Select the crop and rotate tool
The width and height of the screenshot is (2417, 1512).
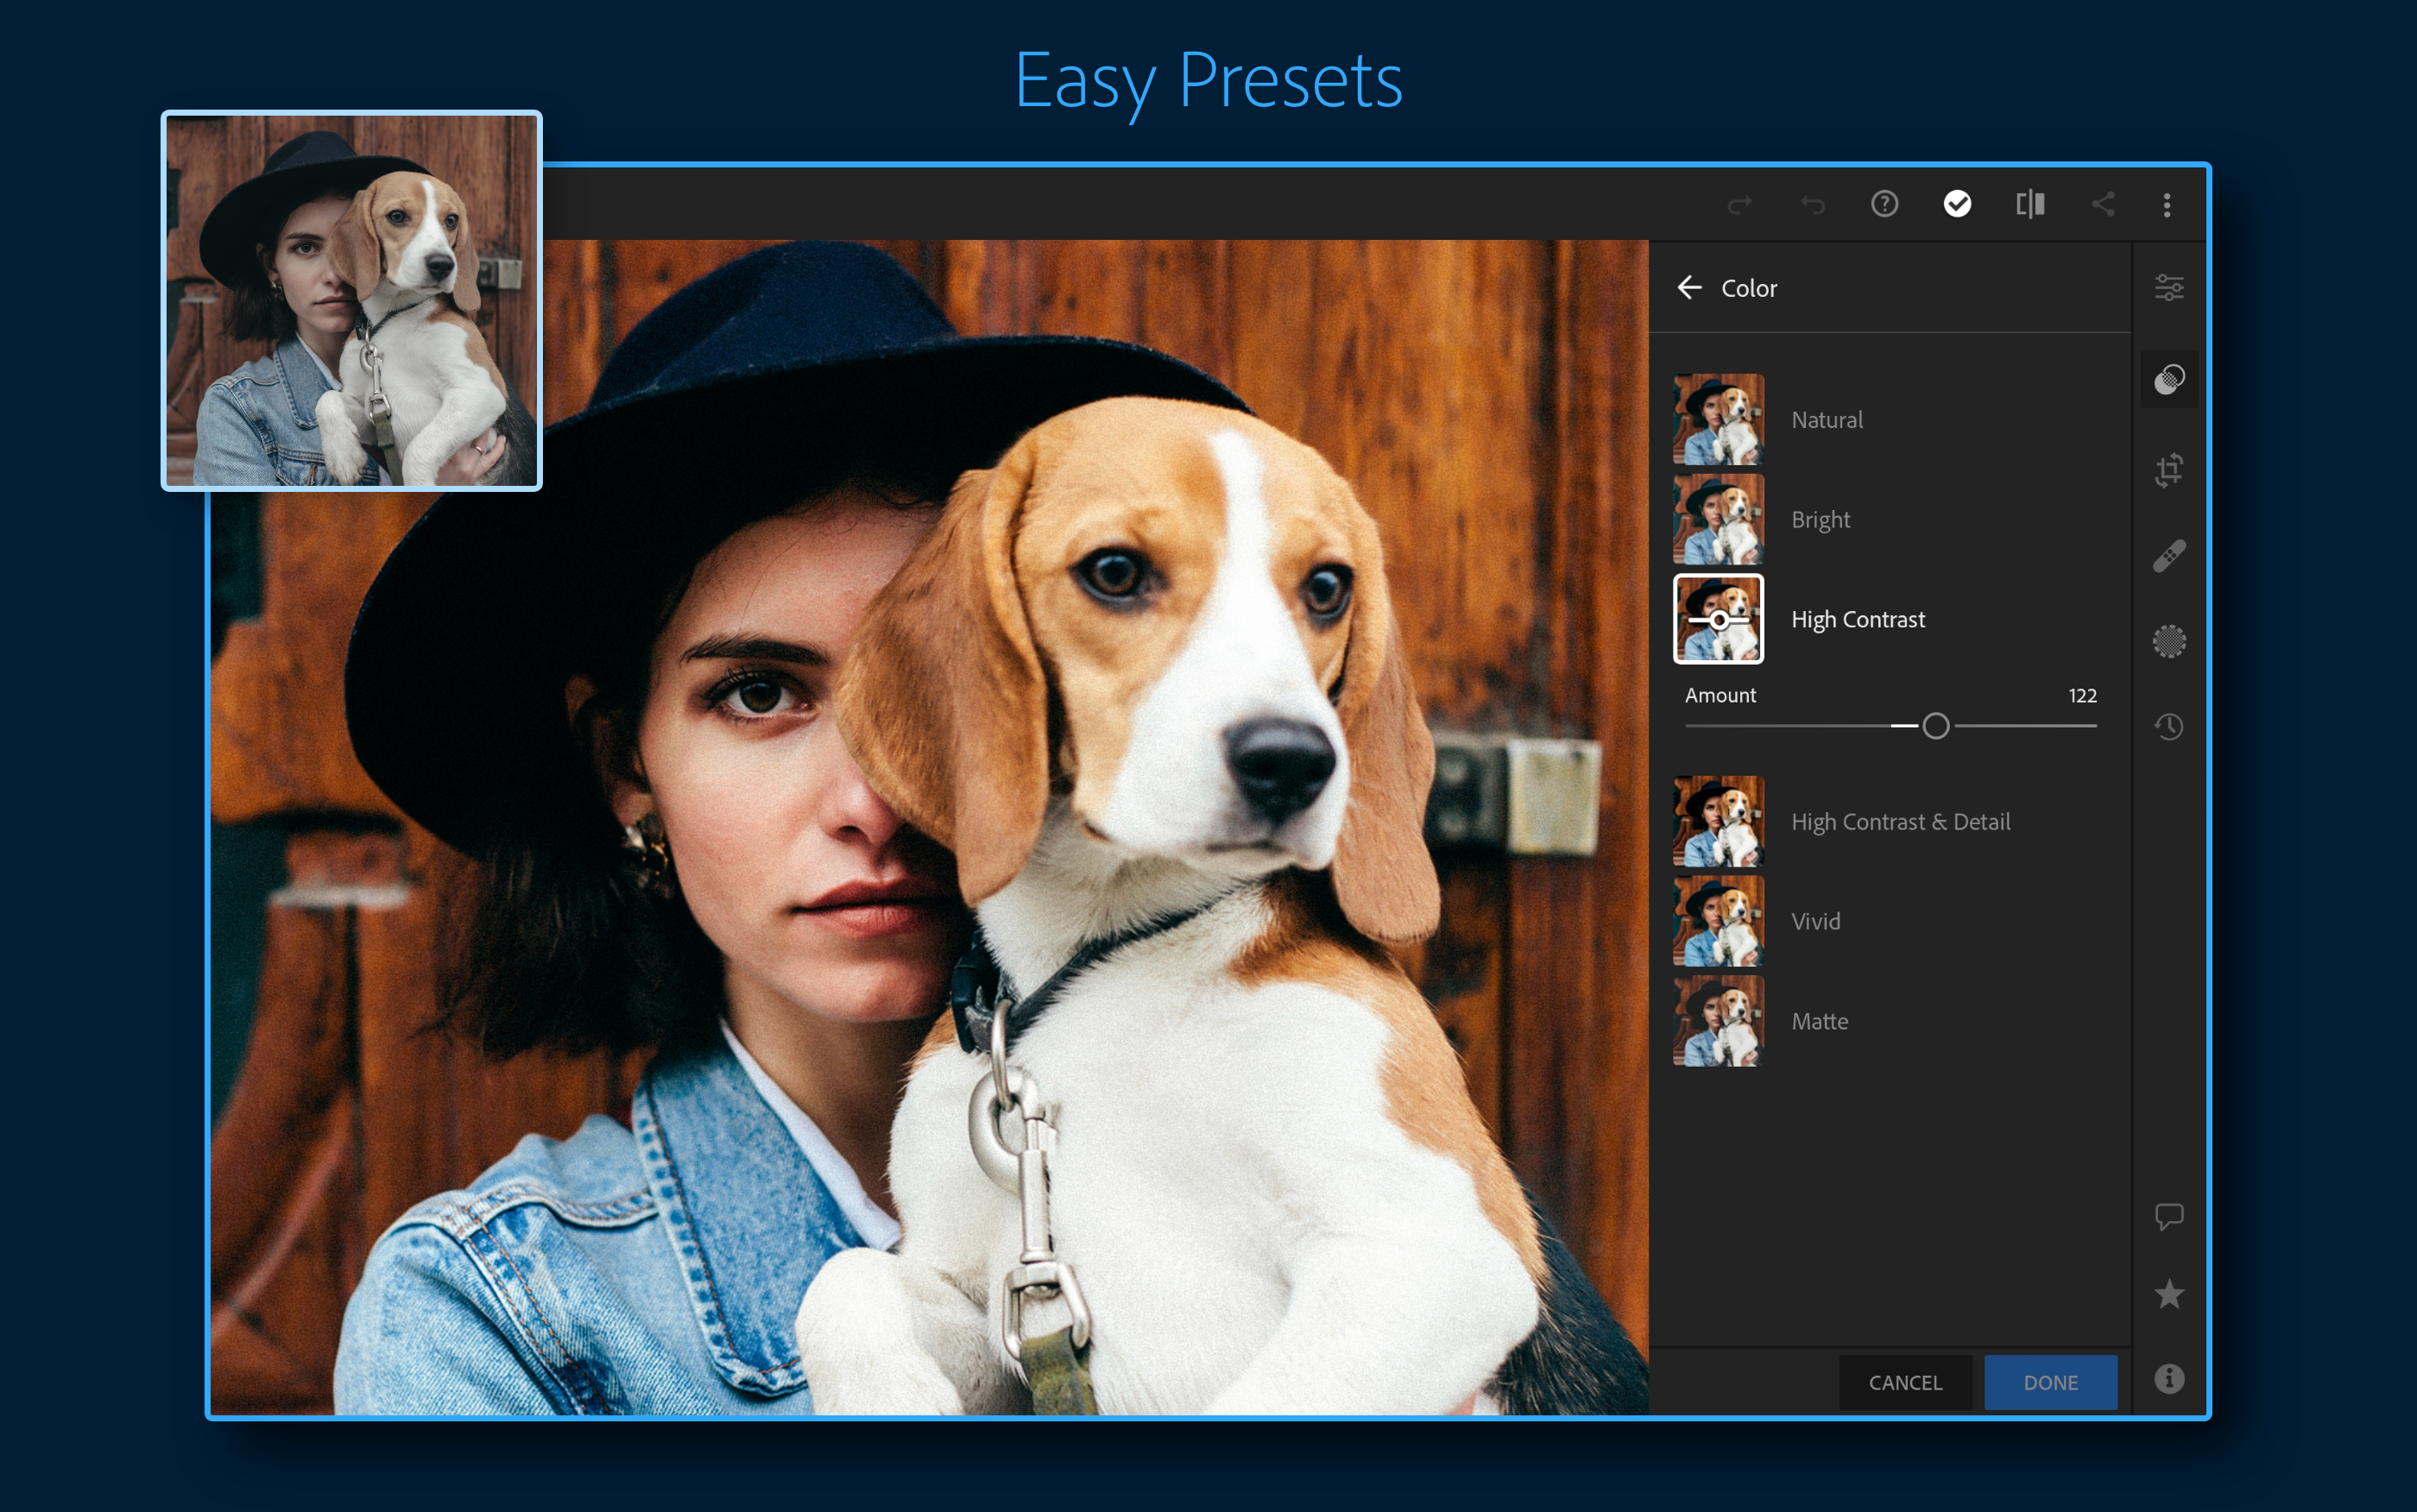pos(2169,469)
